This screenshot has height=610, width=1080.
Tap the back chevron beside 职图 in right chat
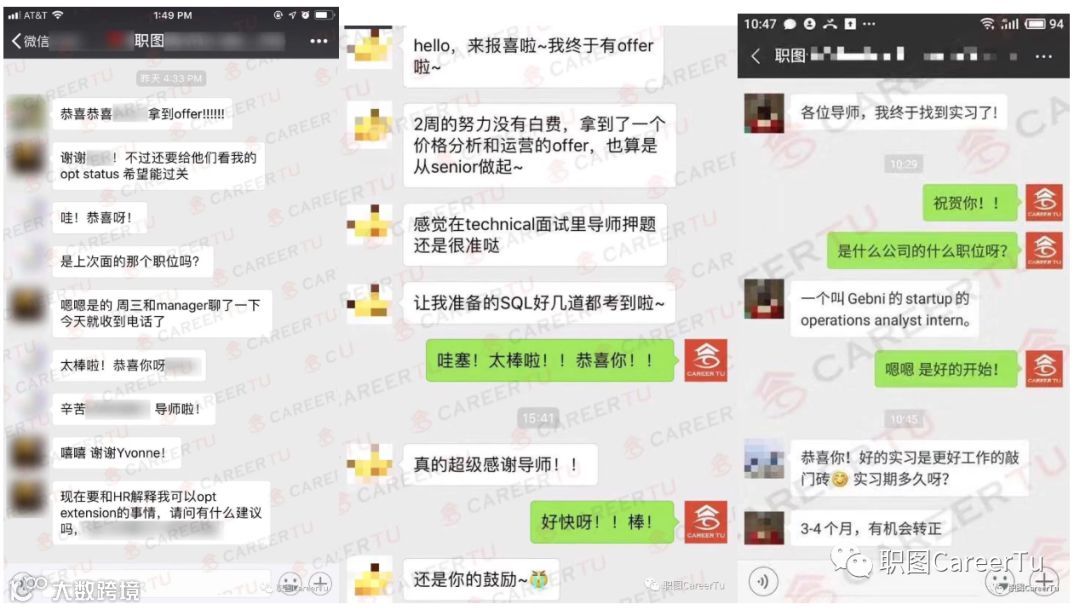pos(756,56)
